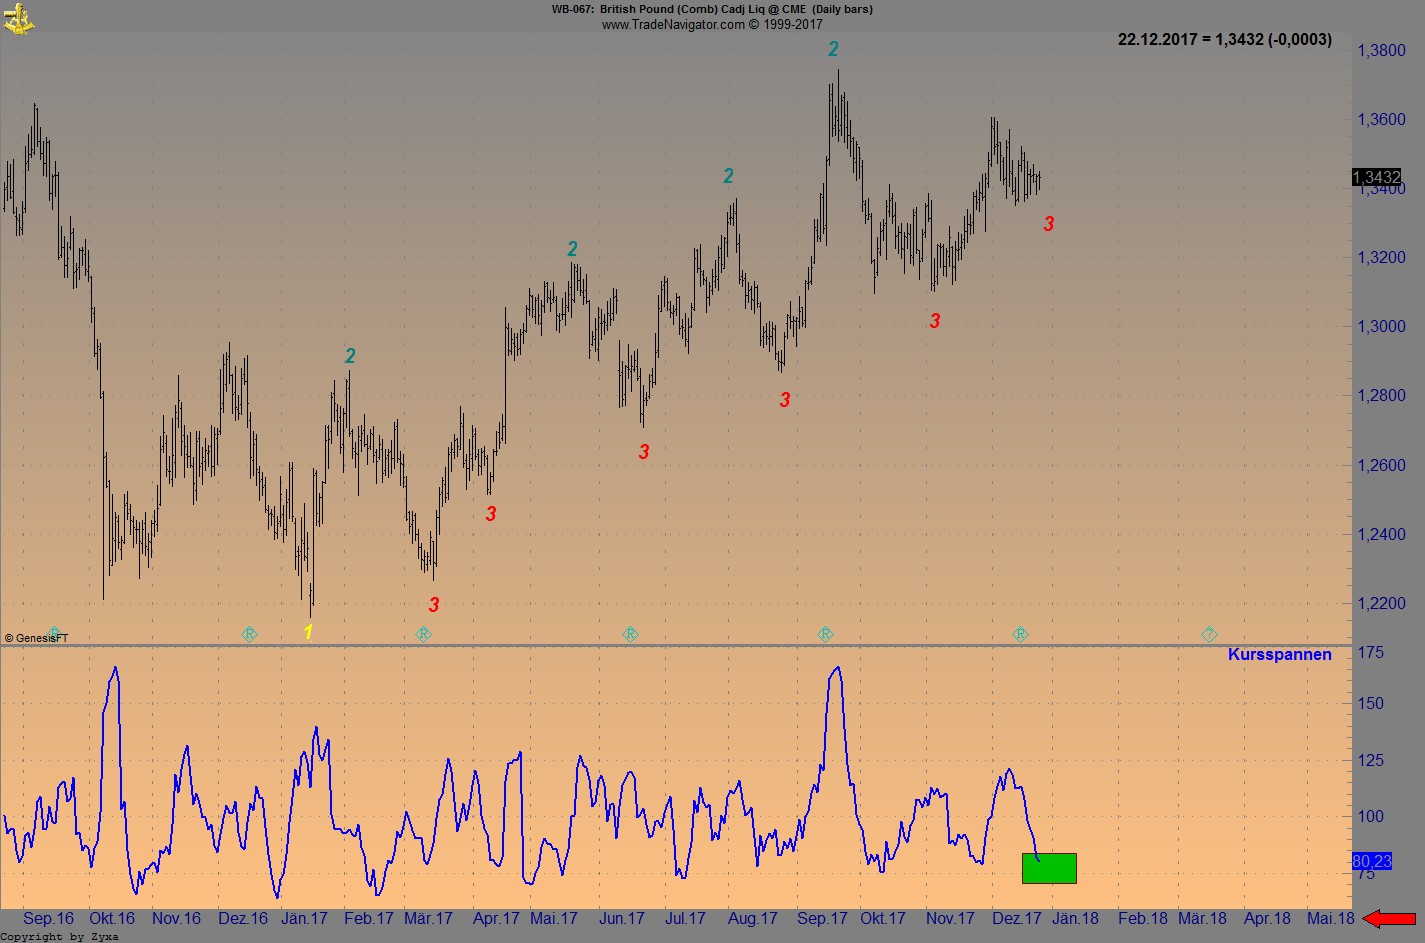Click the red arrow at the bottom right
1425x943 pixels.
1395,916
